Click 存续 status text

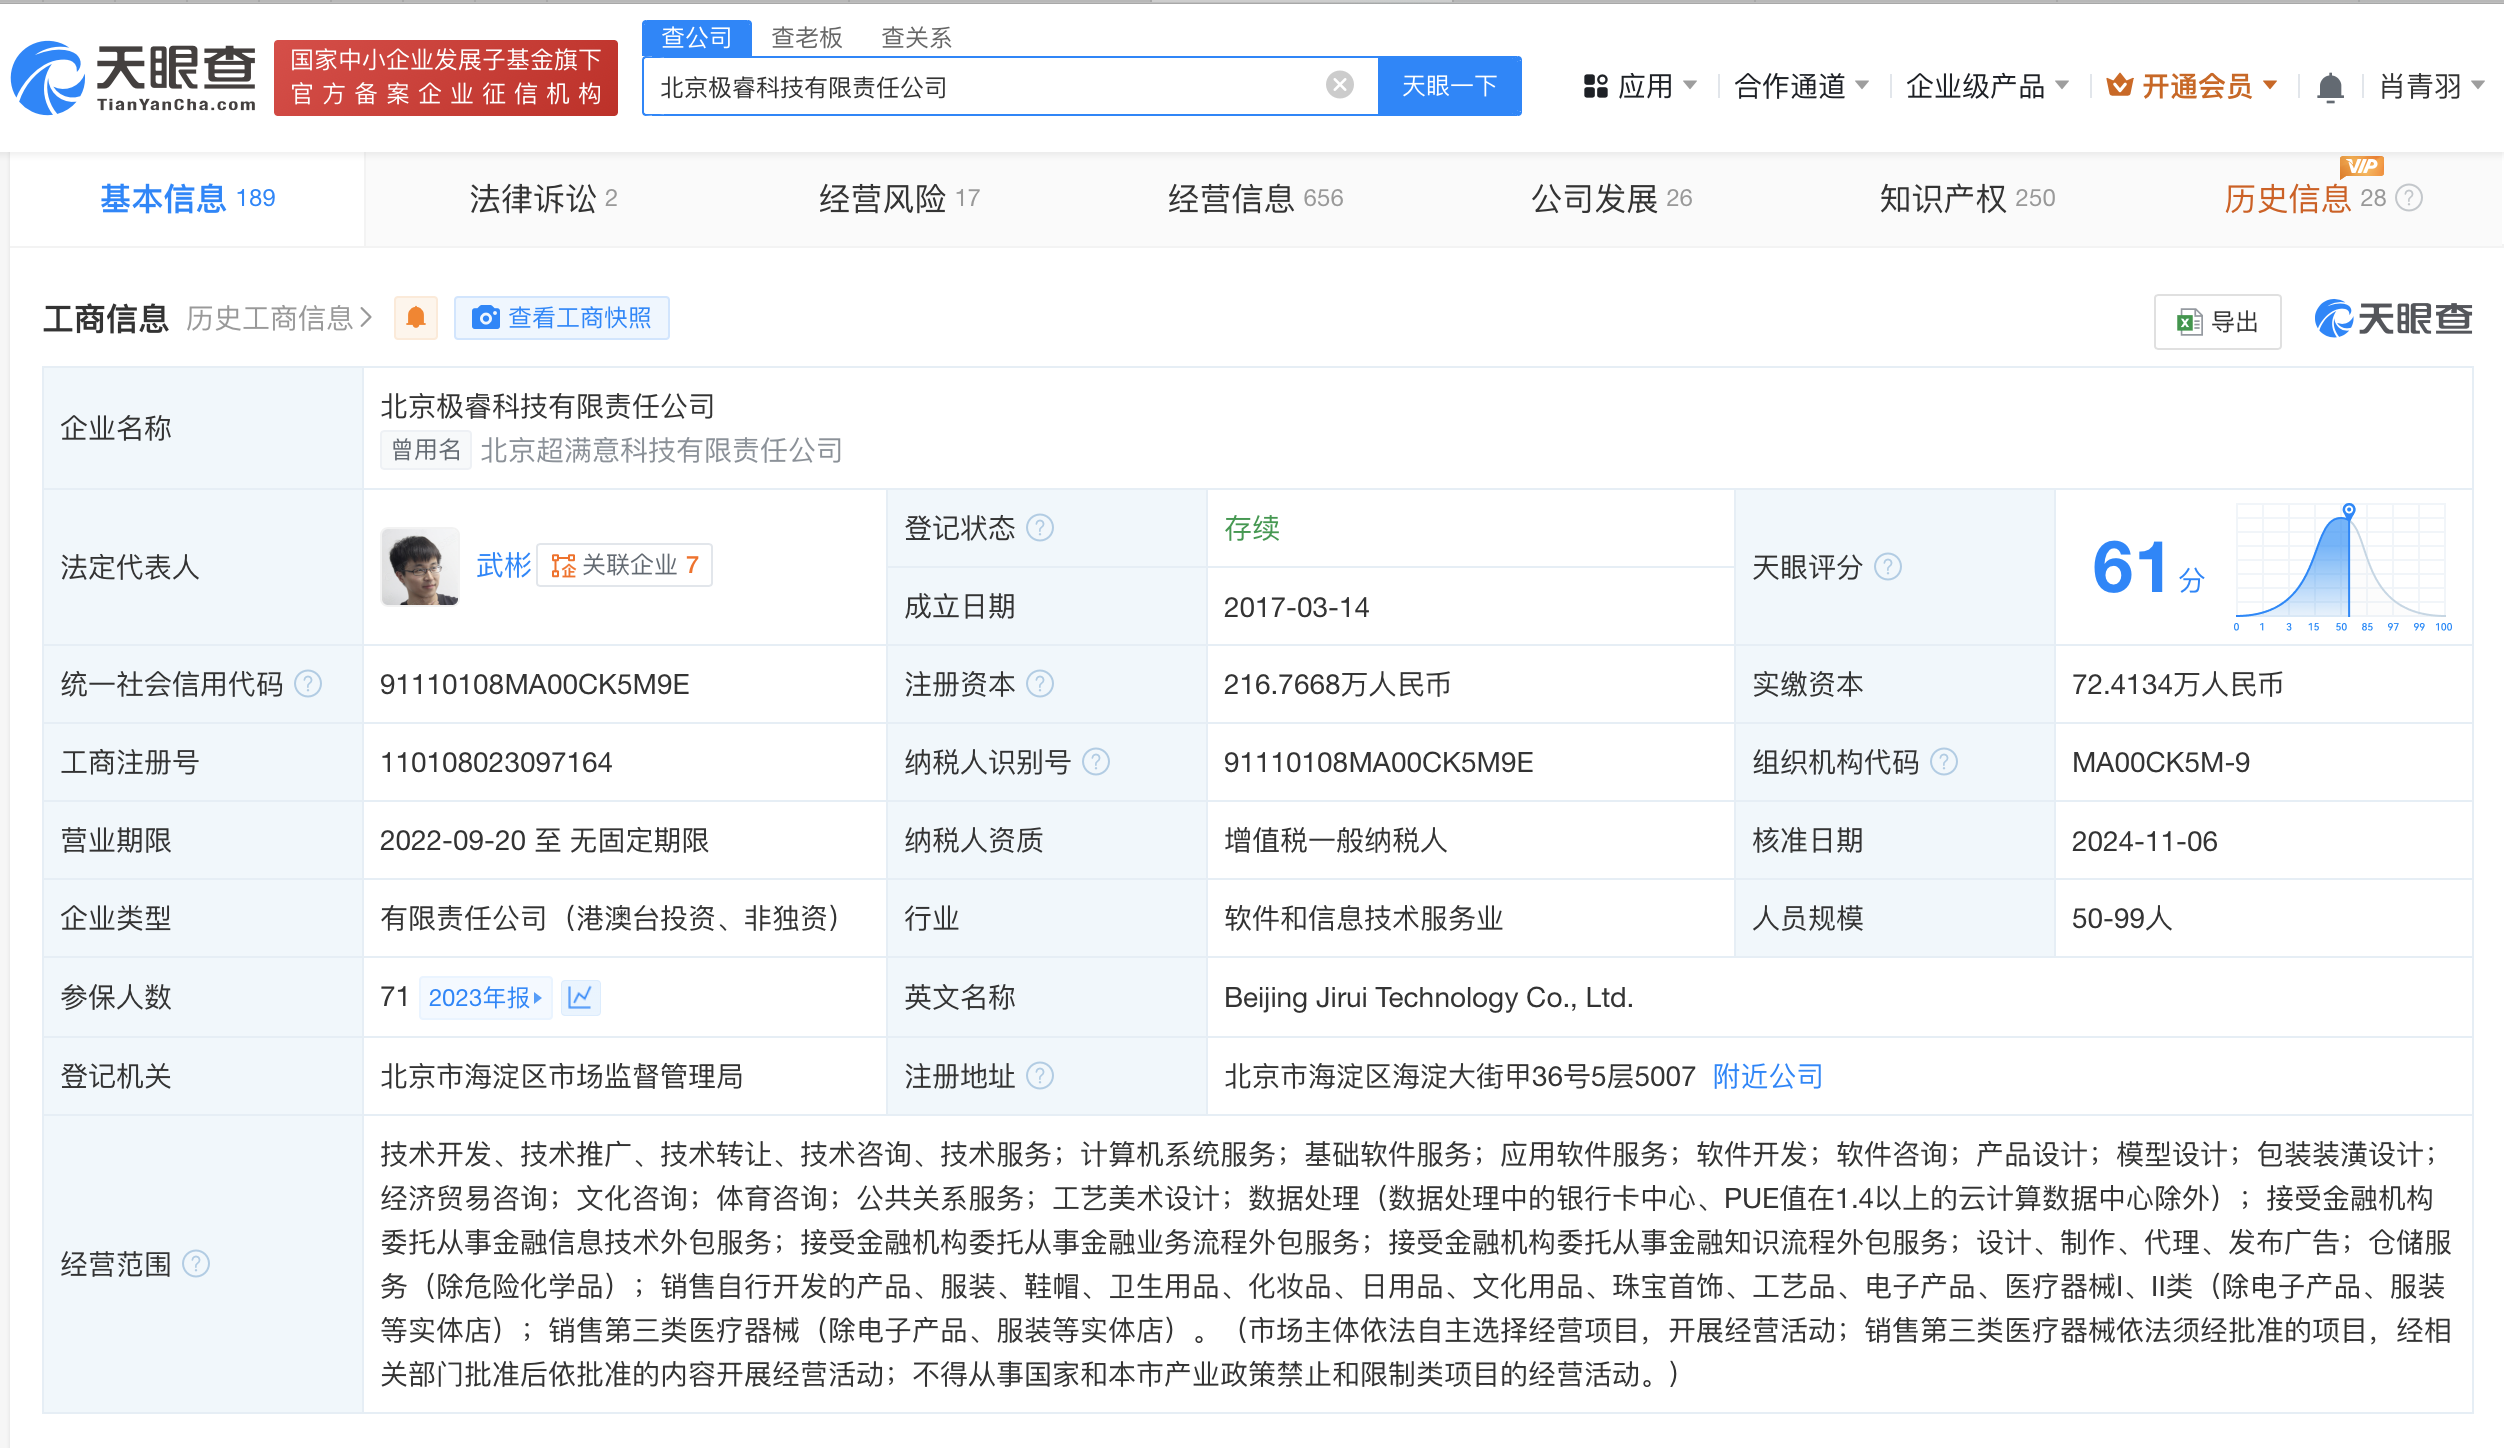click(1251, 528)
